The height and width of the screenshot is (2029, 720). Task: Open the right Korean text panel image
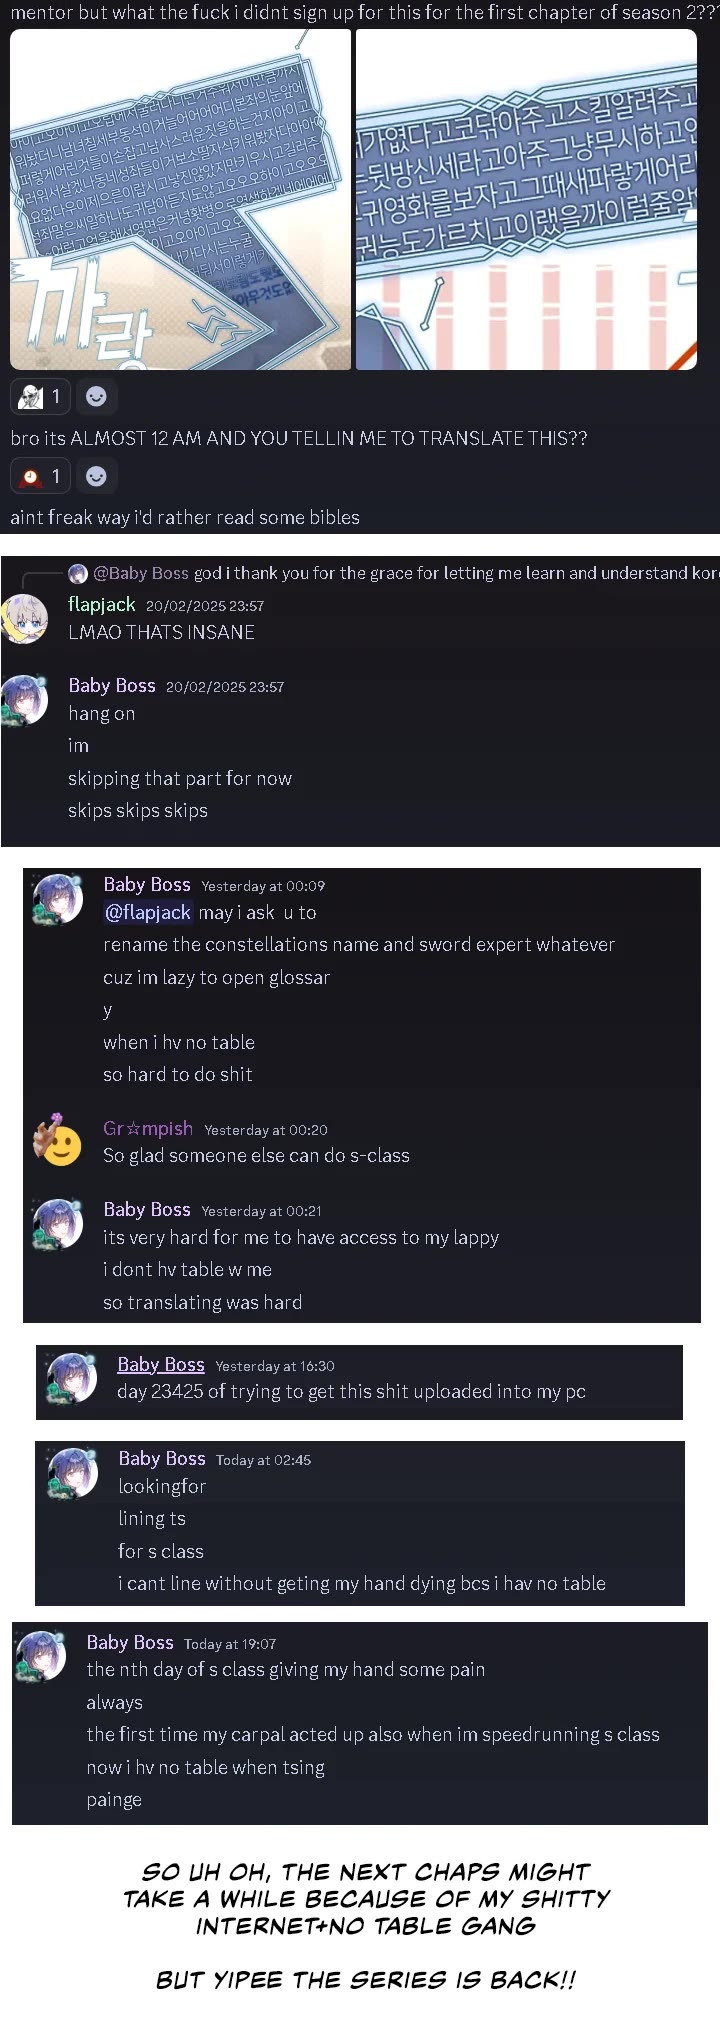526,200
